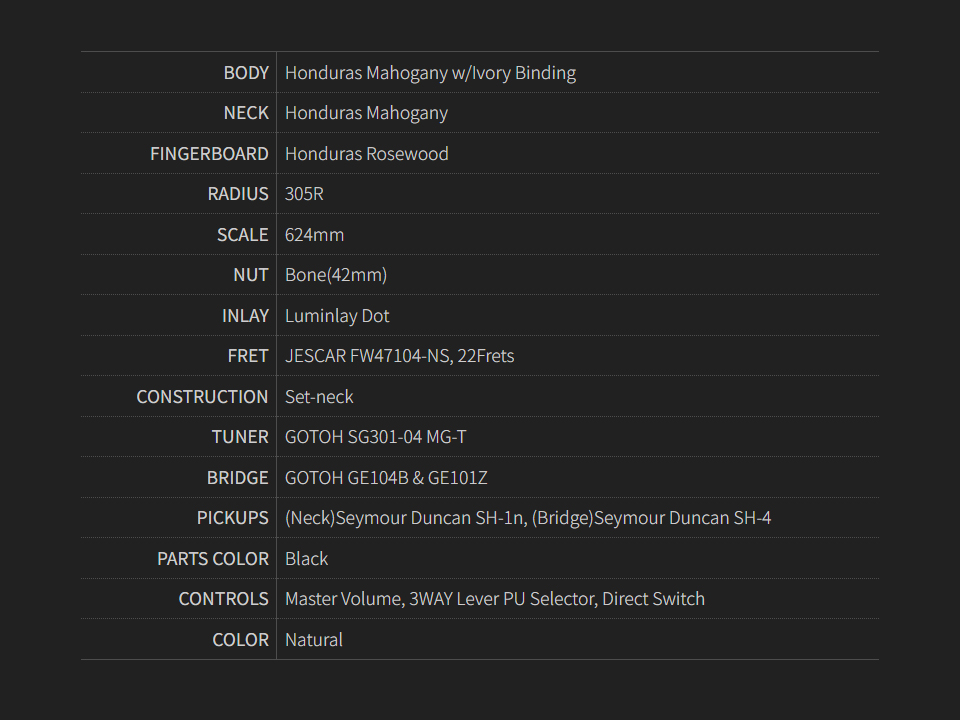Select the Bone(42mm) nut value
The image size is (960, 720).
[x=336, y=275]
